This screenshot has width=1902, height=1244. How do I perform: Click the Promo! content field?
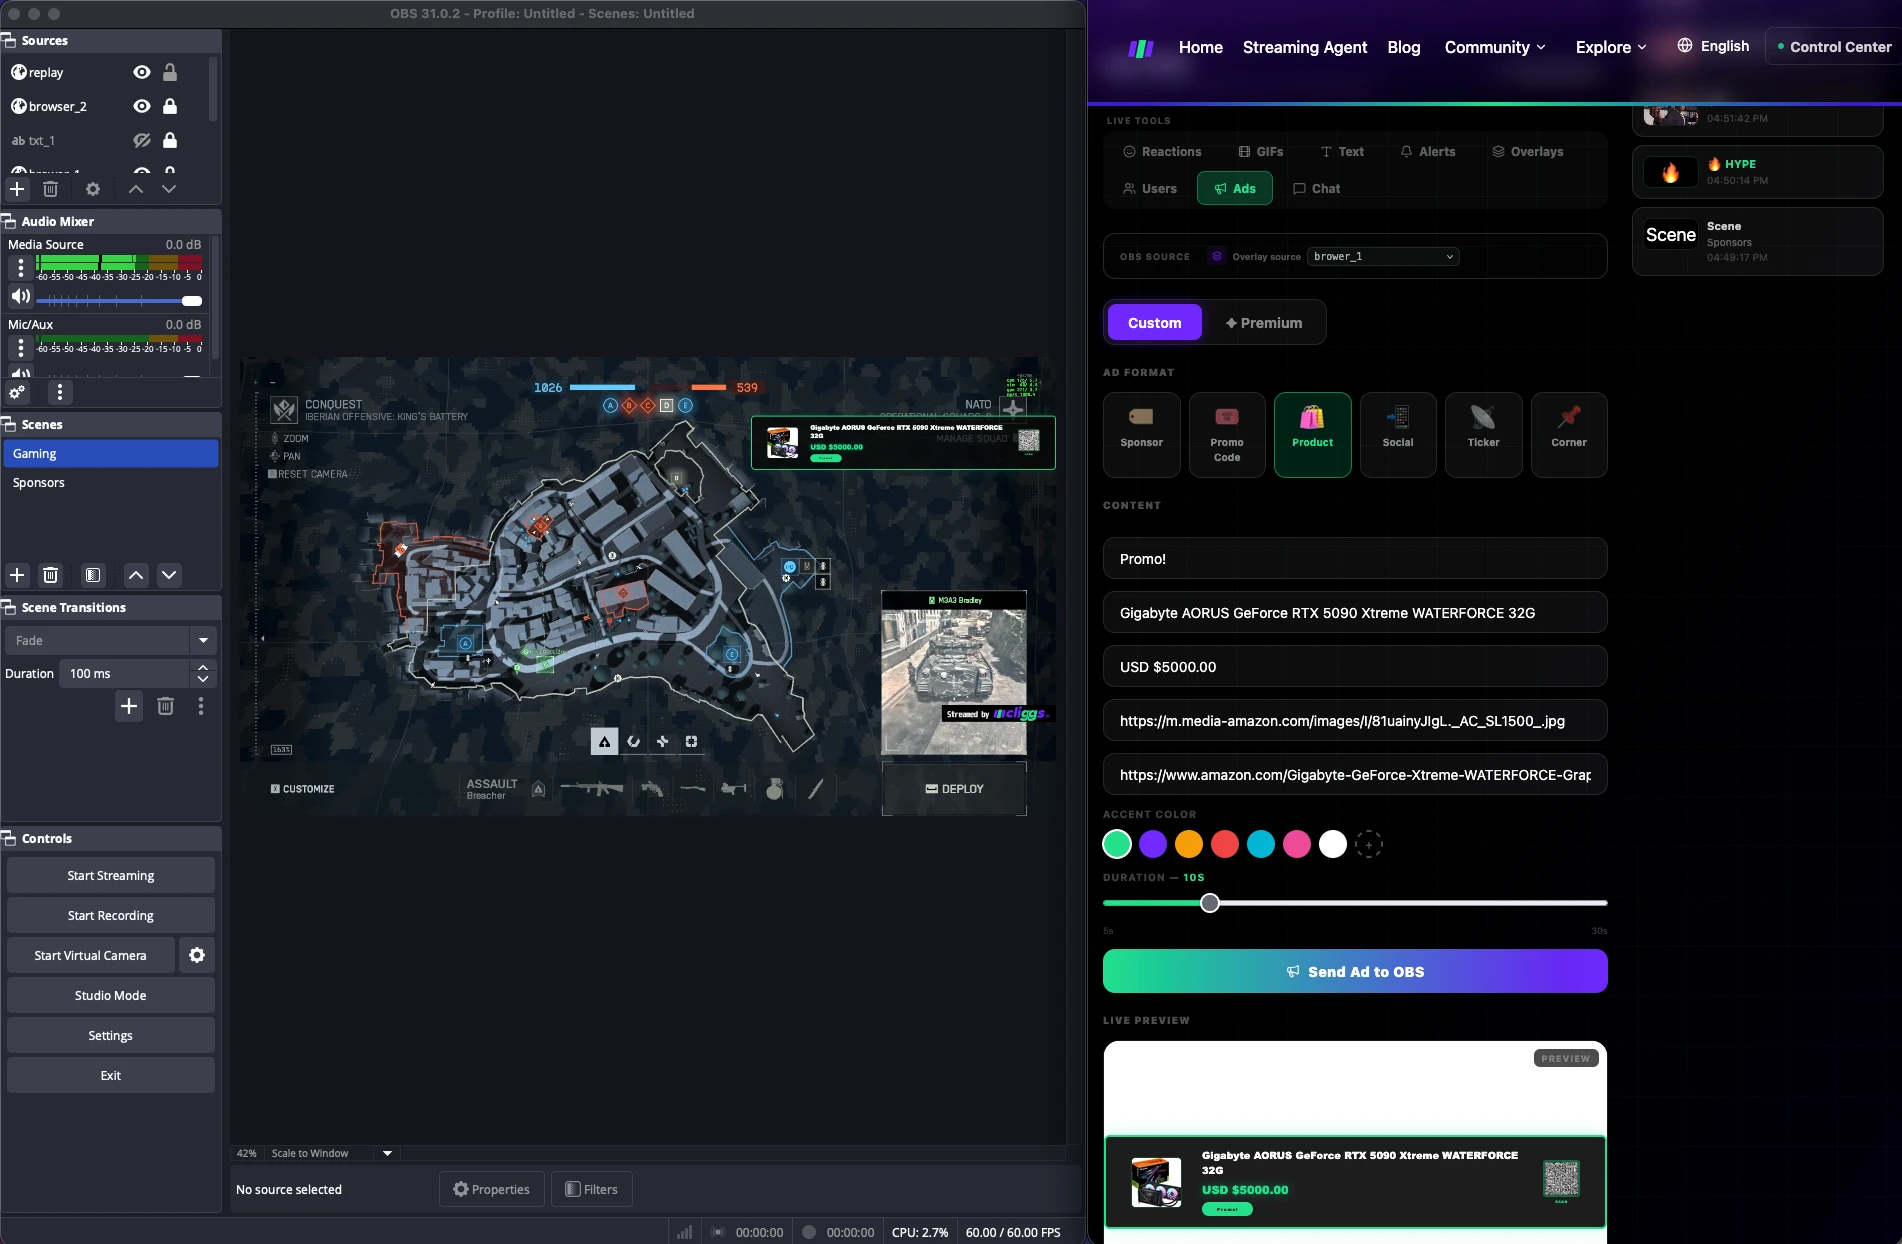(1355, 559)
